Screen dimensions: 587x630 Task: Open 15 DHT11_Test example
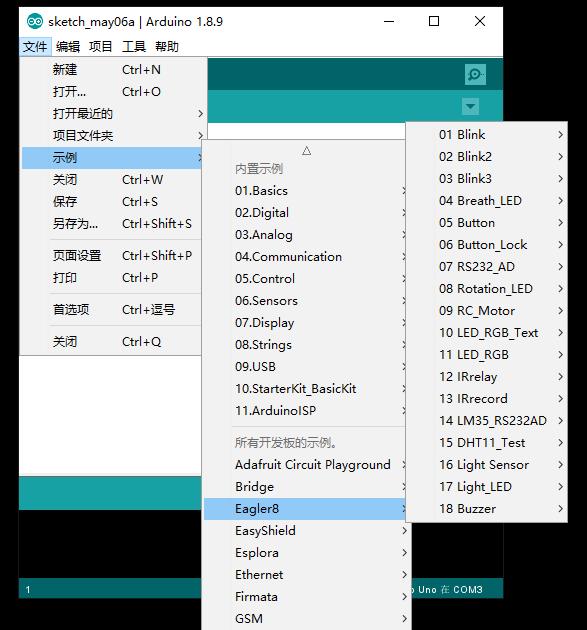click(487, 443)
